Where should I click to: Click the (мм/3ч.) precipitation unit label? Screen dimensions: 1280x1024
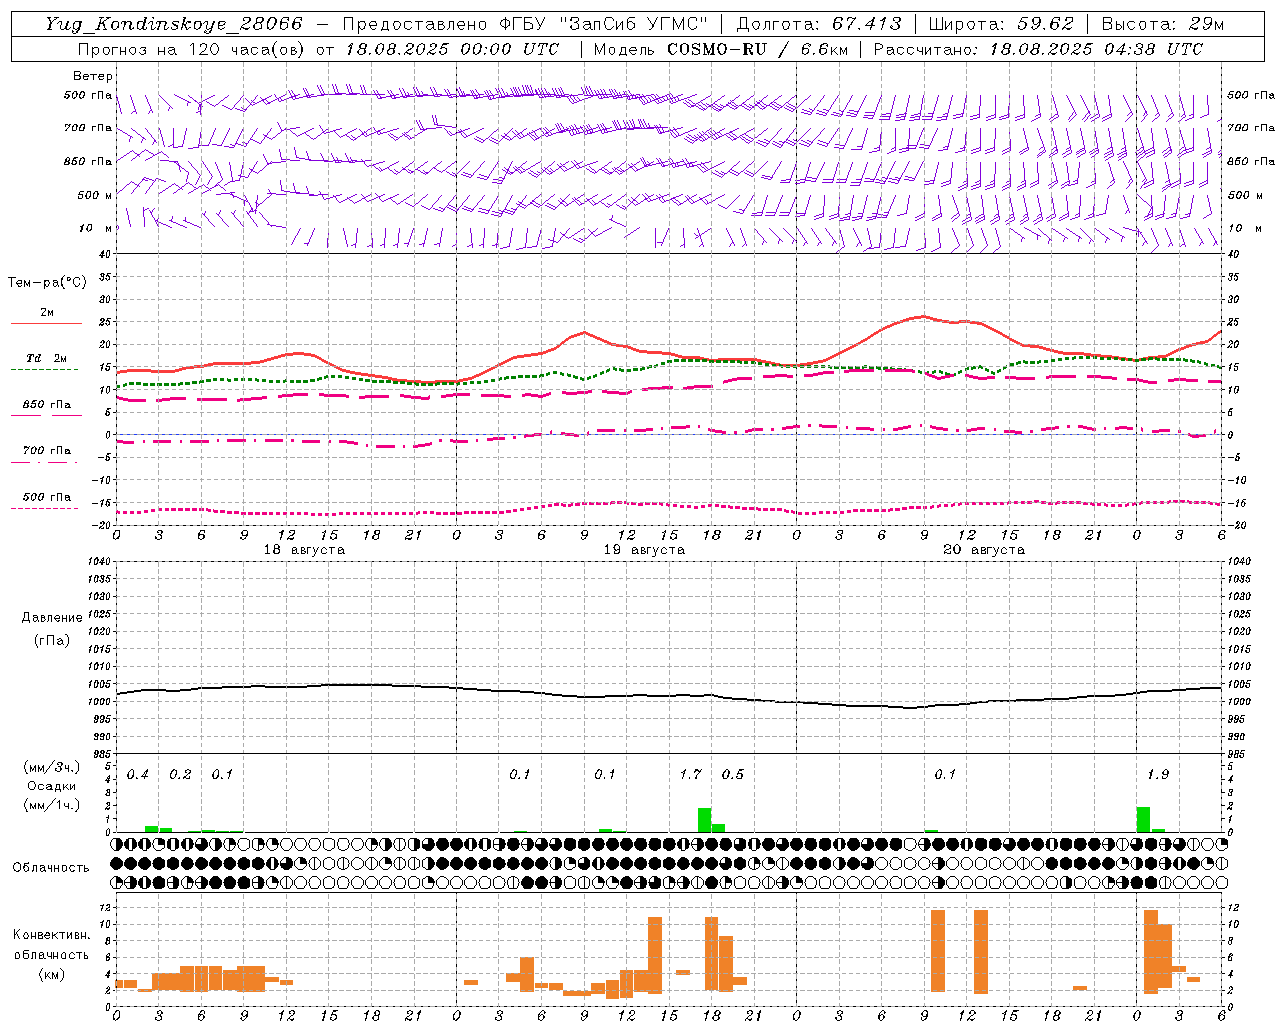tap(51, 767)
